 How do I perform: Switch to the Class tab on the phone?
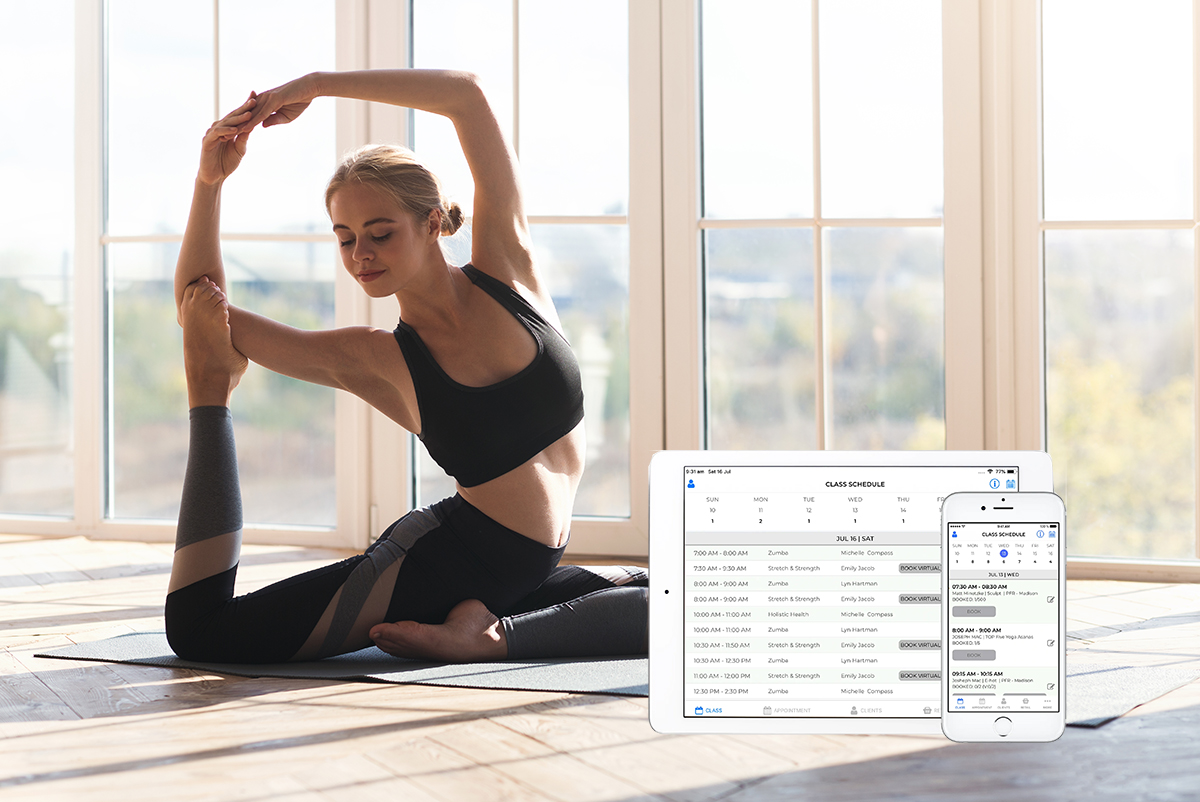(x=959, y=705)
